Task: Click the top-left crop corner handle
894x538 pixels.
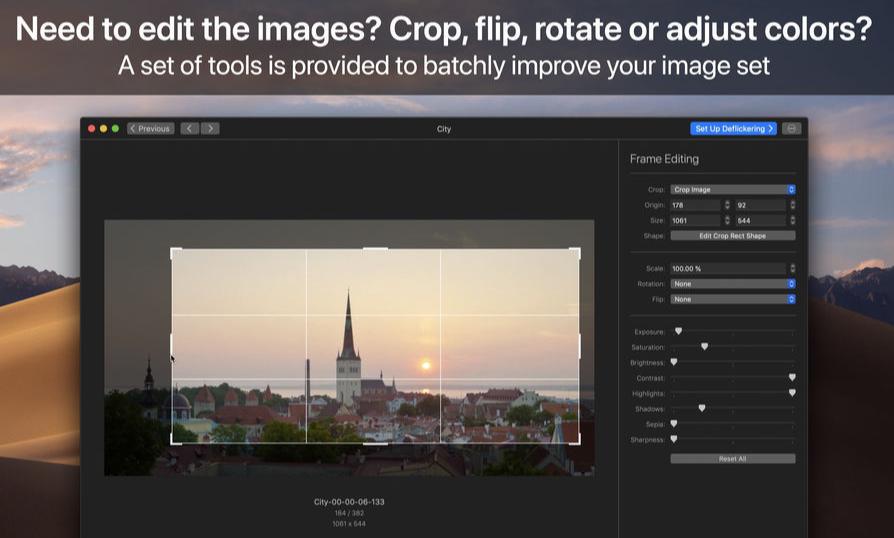Action: coord(174,250)
